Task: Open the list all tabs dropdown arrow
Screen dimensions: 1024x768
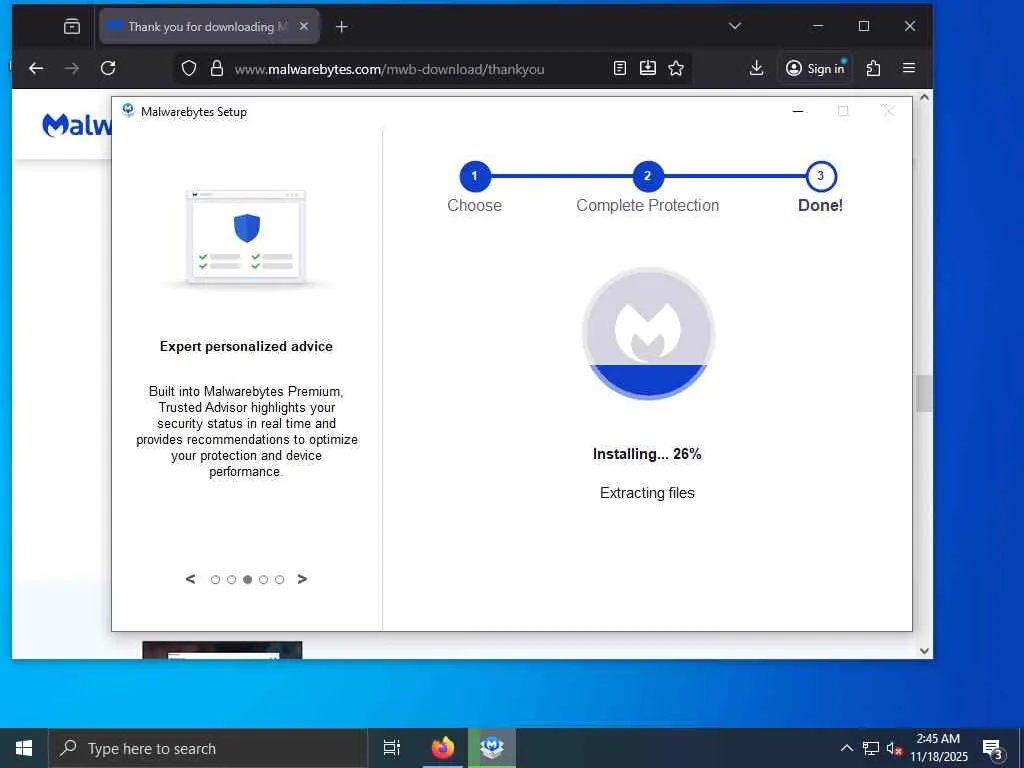Action: click(735, 26)
